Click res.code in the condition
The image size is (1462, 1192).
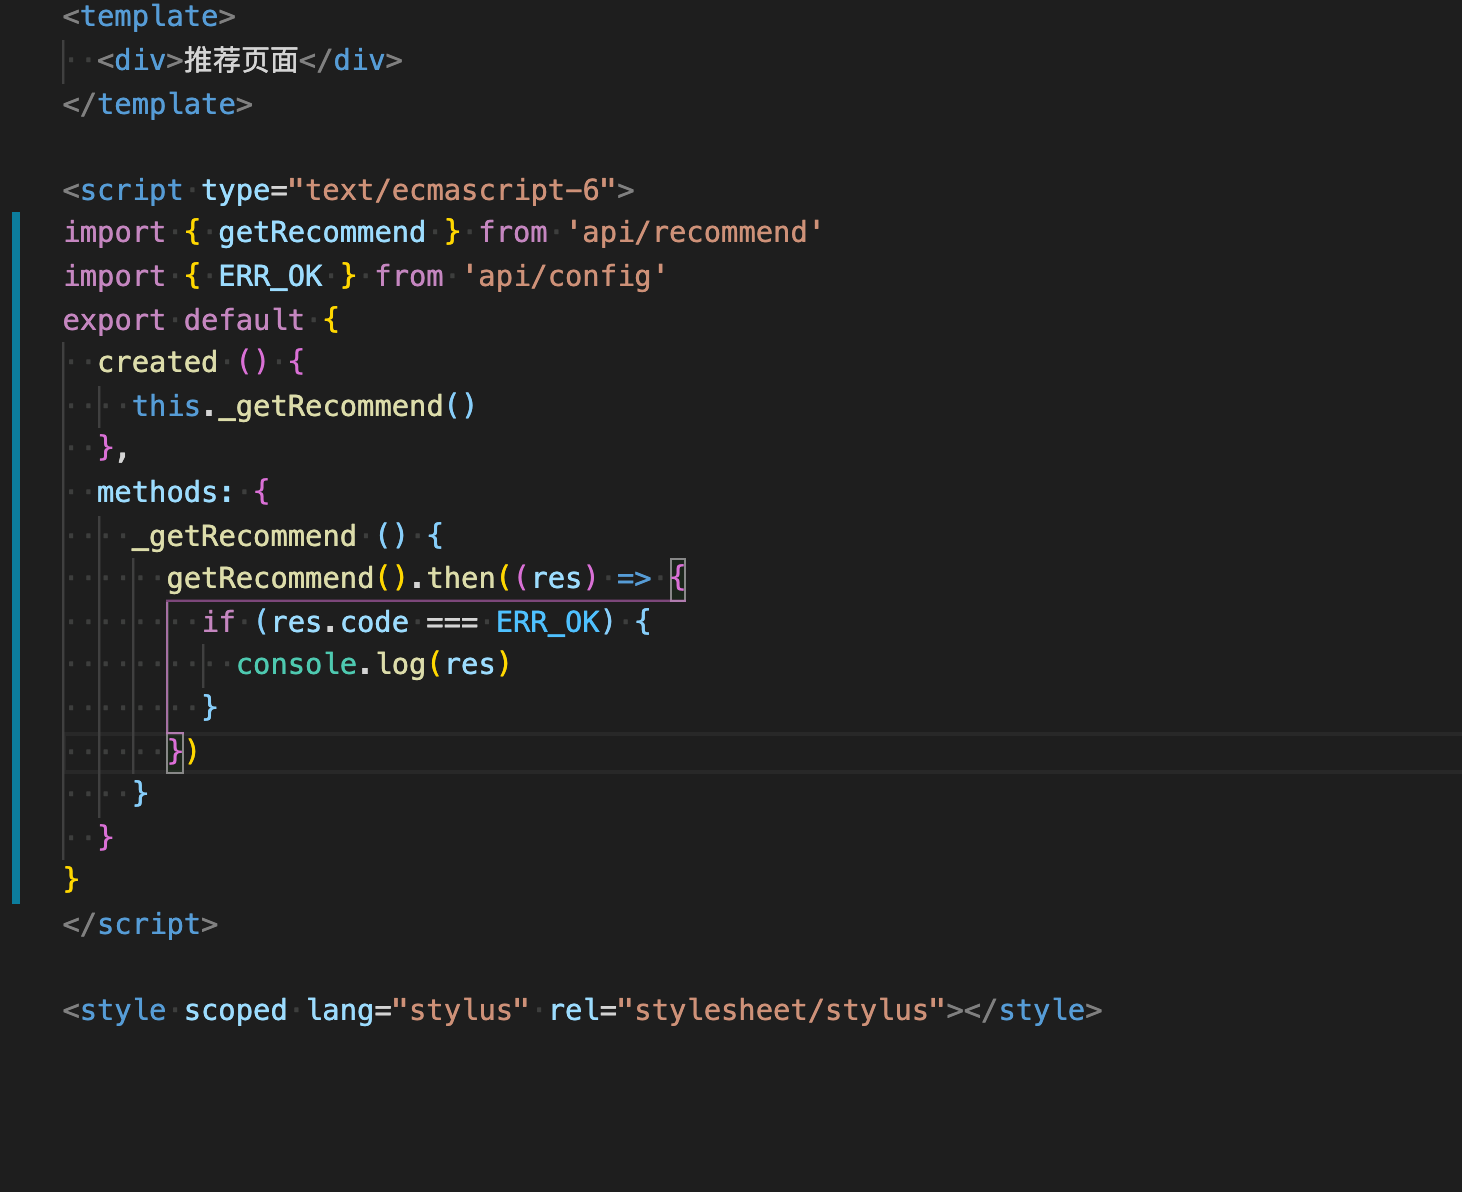(x=340, y=622)
